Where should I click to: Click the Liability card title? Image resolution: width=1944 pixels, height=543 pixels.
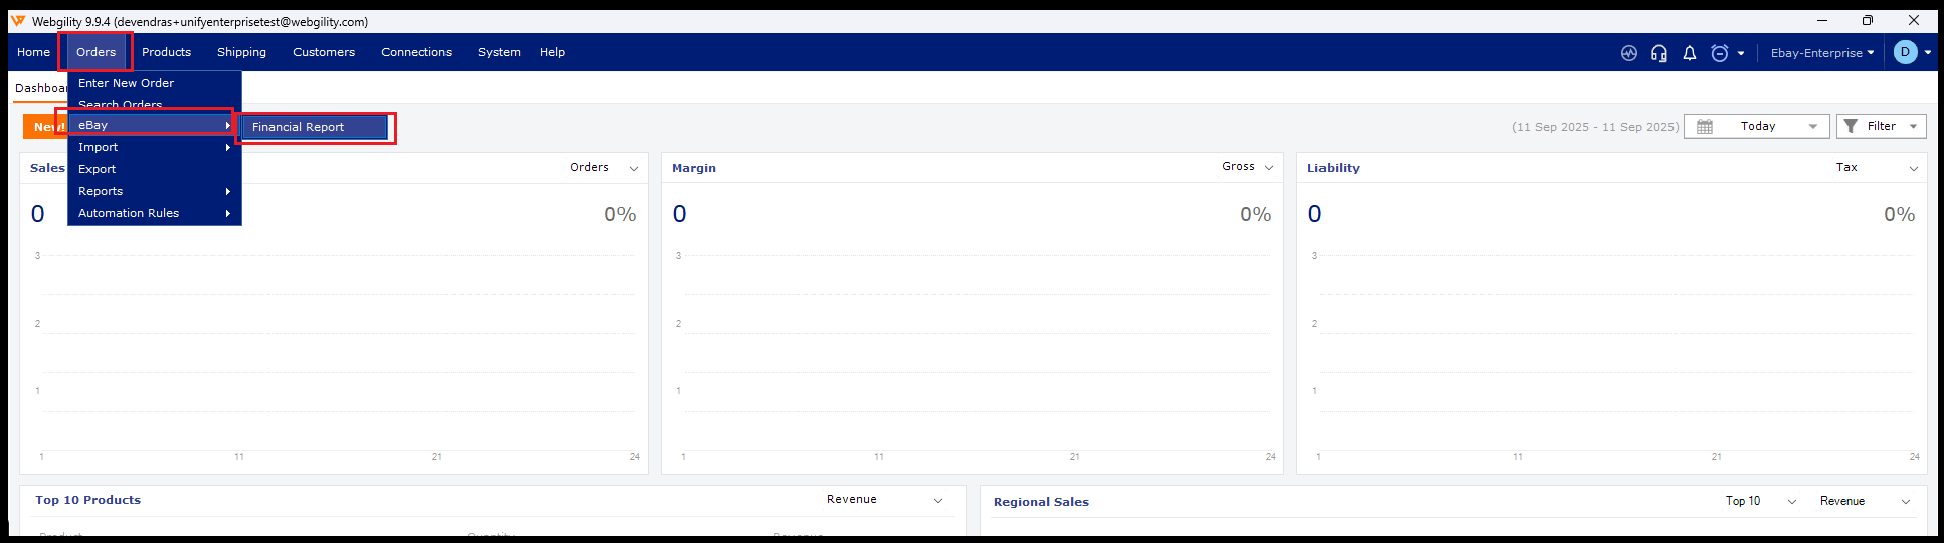pos(1333,168)
